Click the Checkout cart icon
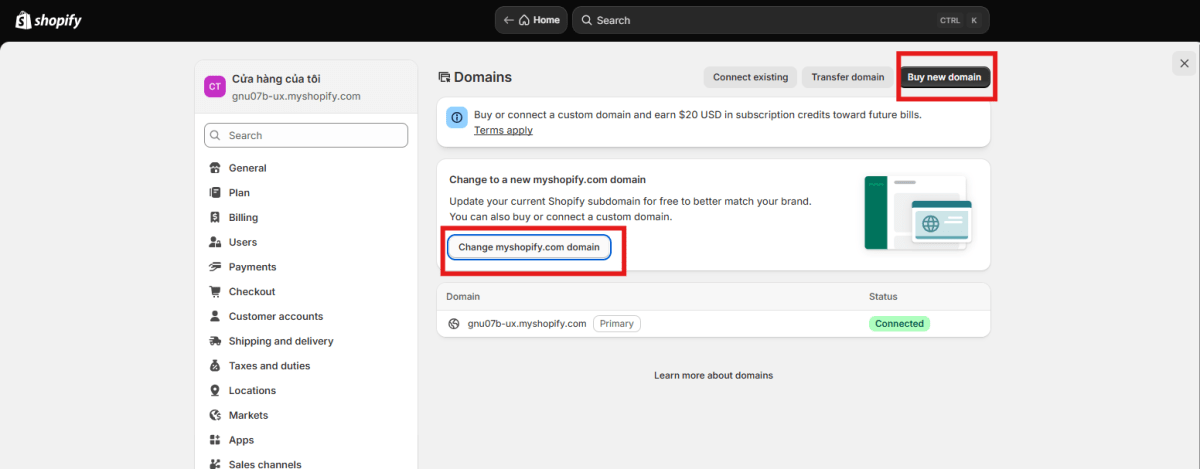1200x469 pixels. (215, 292)
